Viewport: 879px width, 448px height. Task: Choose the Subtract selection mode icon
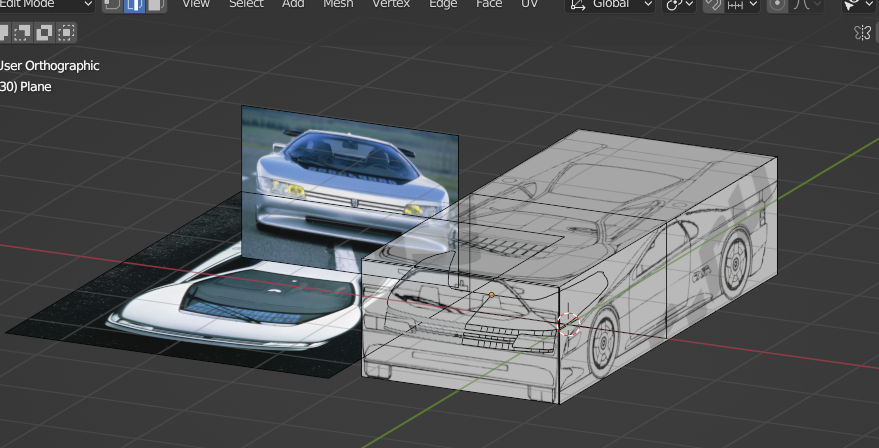click(22, 33)
